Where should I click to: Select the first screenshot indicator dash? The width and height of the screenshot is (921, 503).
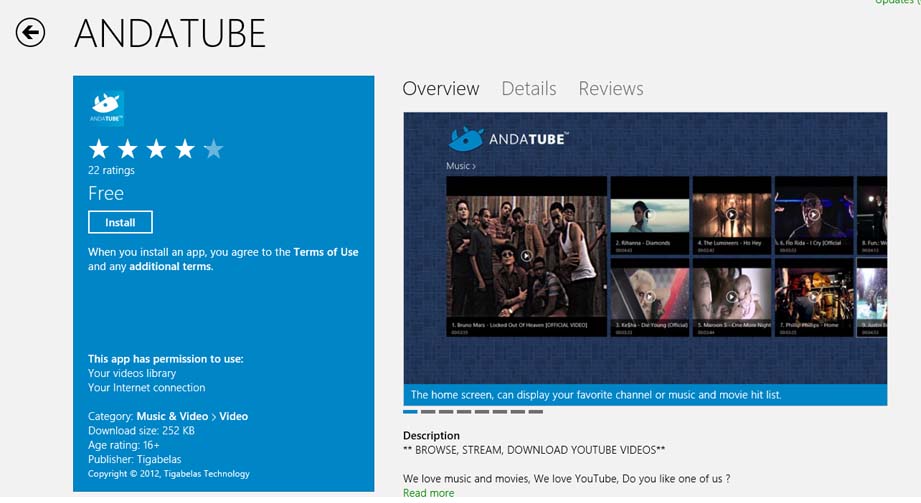coord(410,412)
